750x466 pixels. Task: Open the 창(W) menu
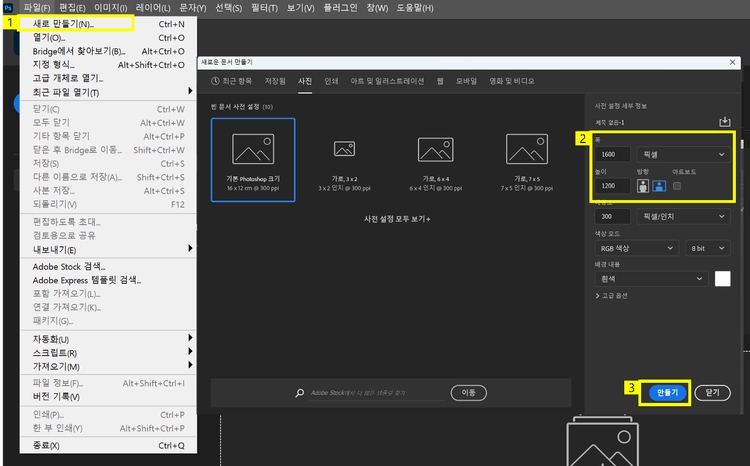pos(377,8)
